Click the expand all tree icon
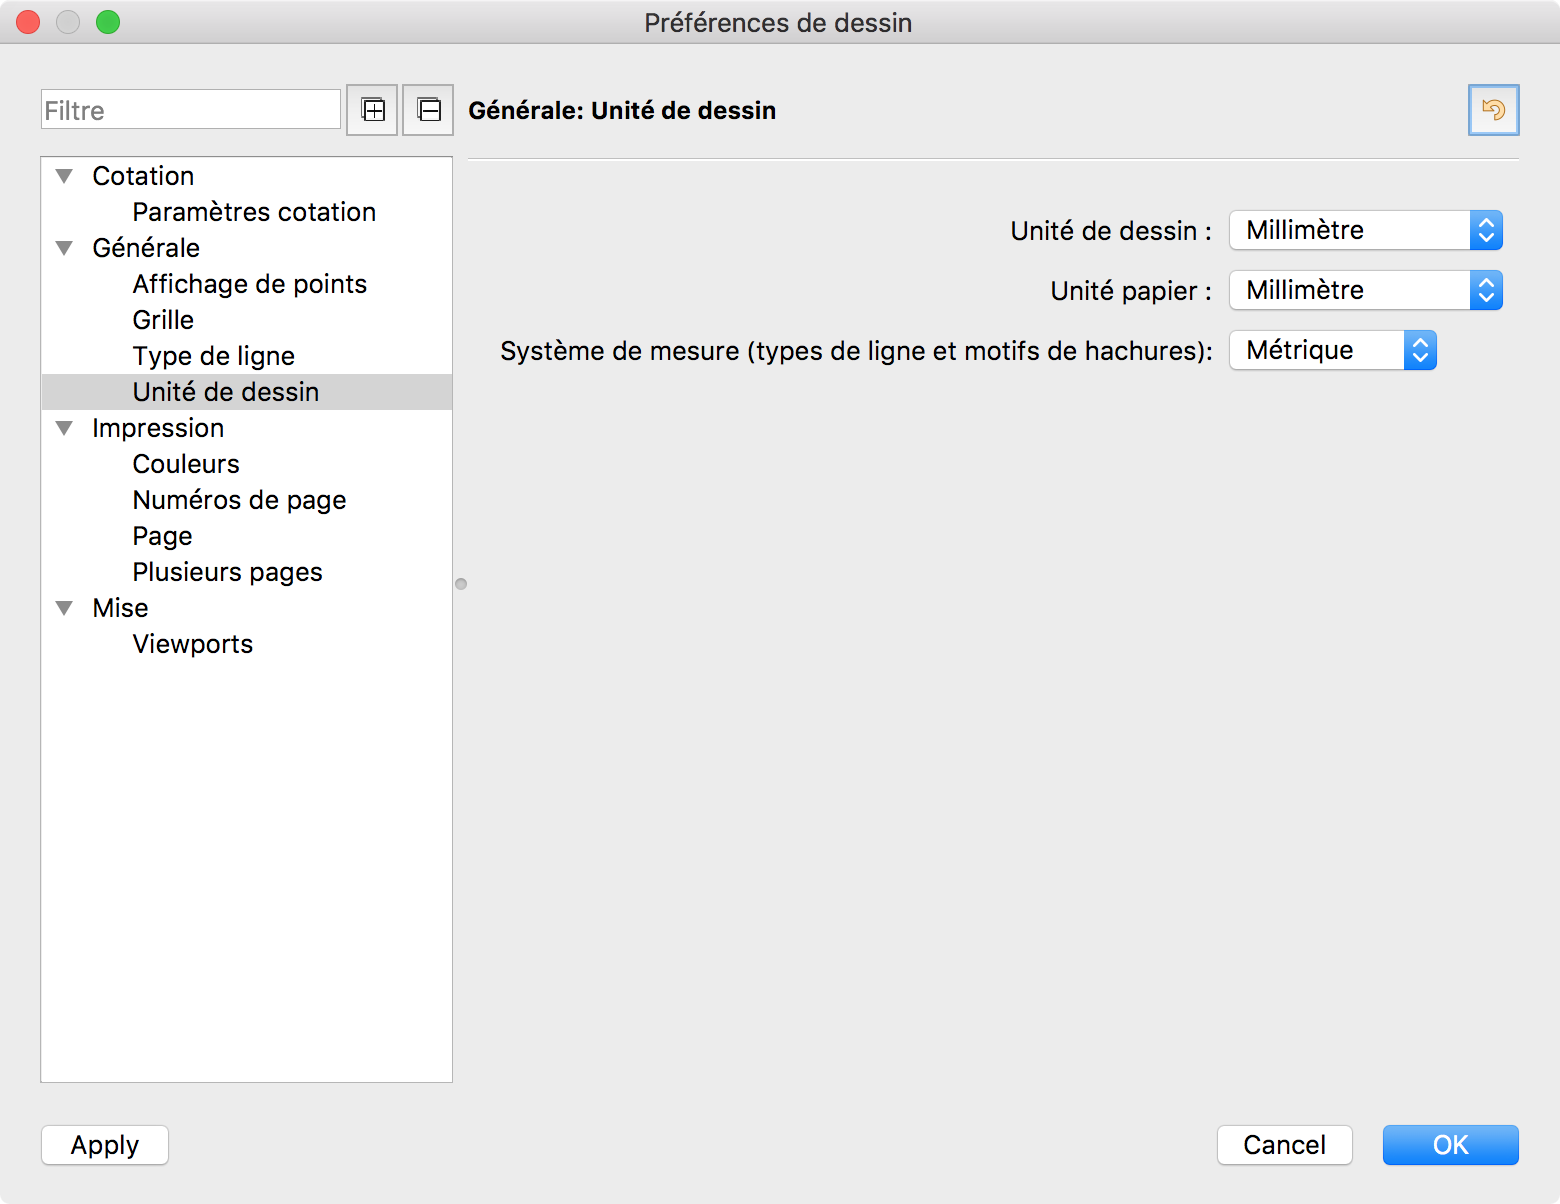 [372, 110]
